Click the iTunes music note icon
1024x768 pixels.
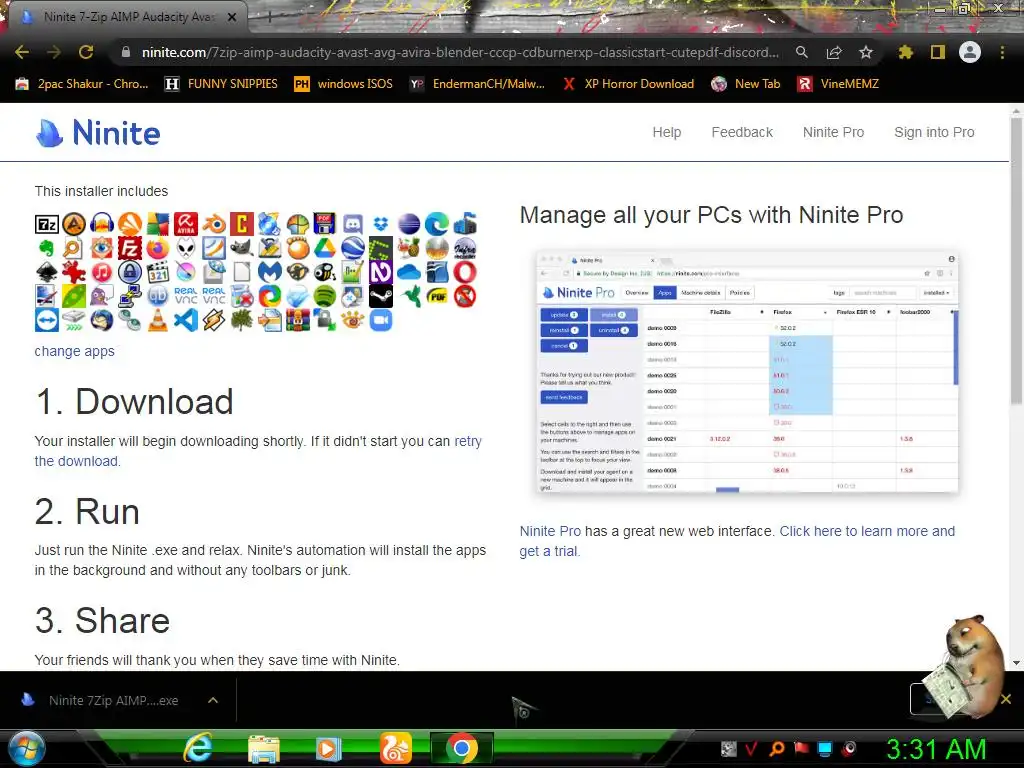pos(102,272)
